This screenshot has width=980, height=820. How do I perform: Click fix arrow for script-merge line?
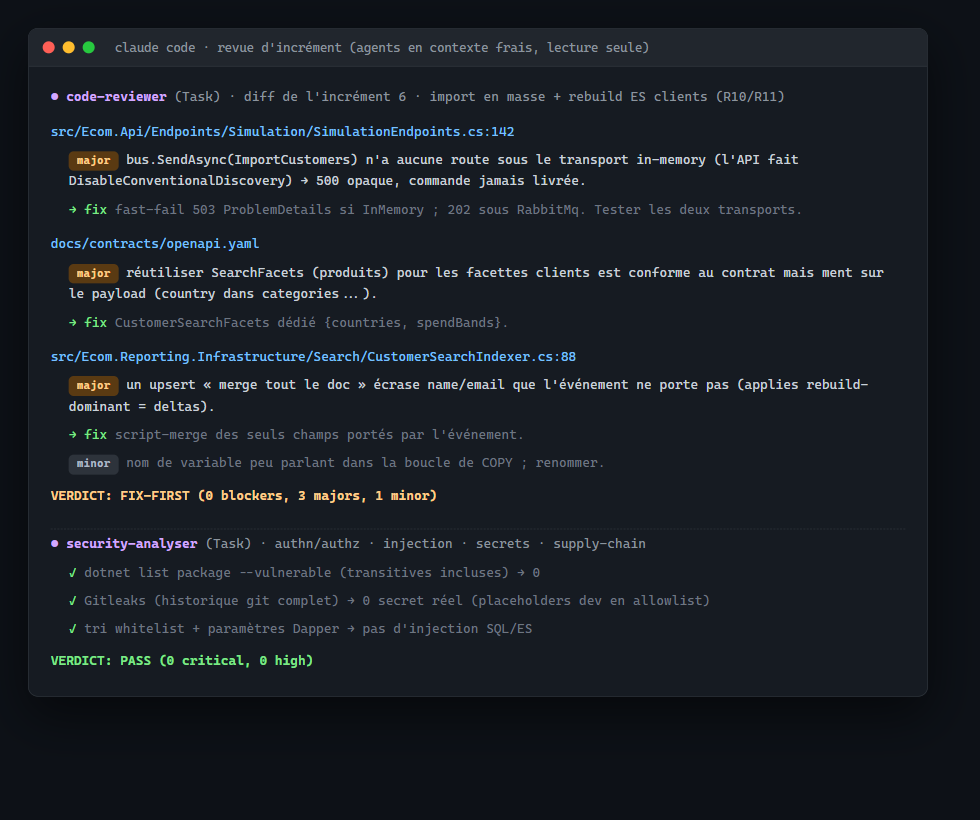tap(72, 434)
